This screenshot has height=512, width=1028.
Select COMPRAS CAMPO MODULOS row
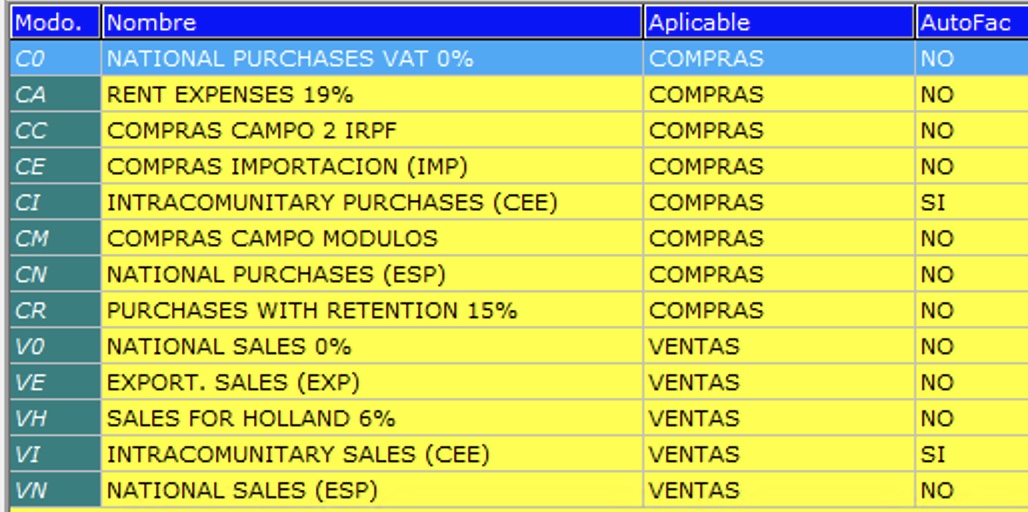coord(272,239)
